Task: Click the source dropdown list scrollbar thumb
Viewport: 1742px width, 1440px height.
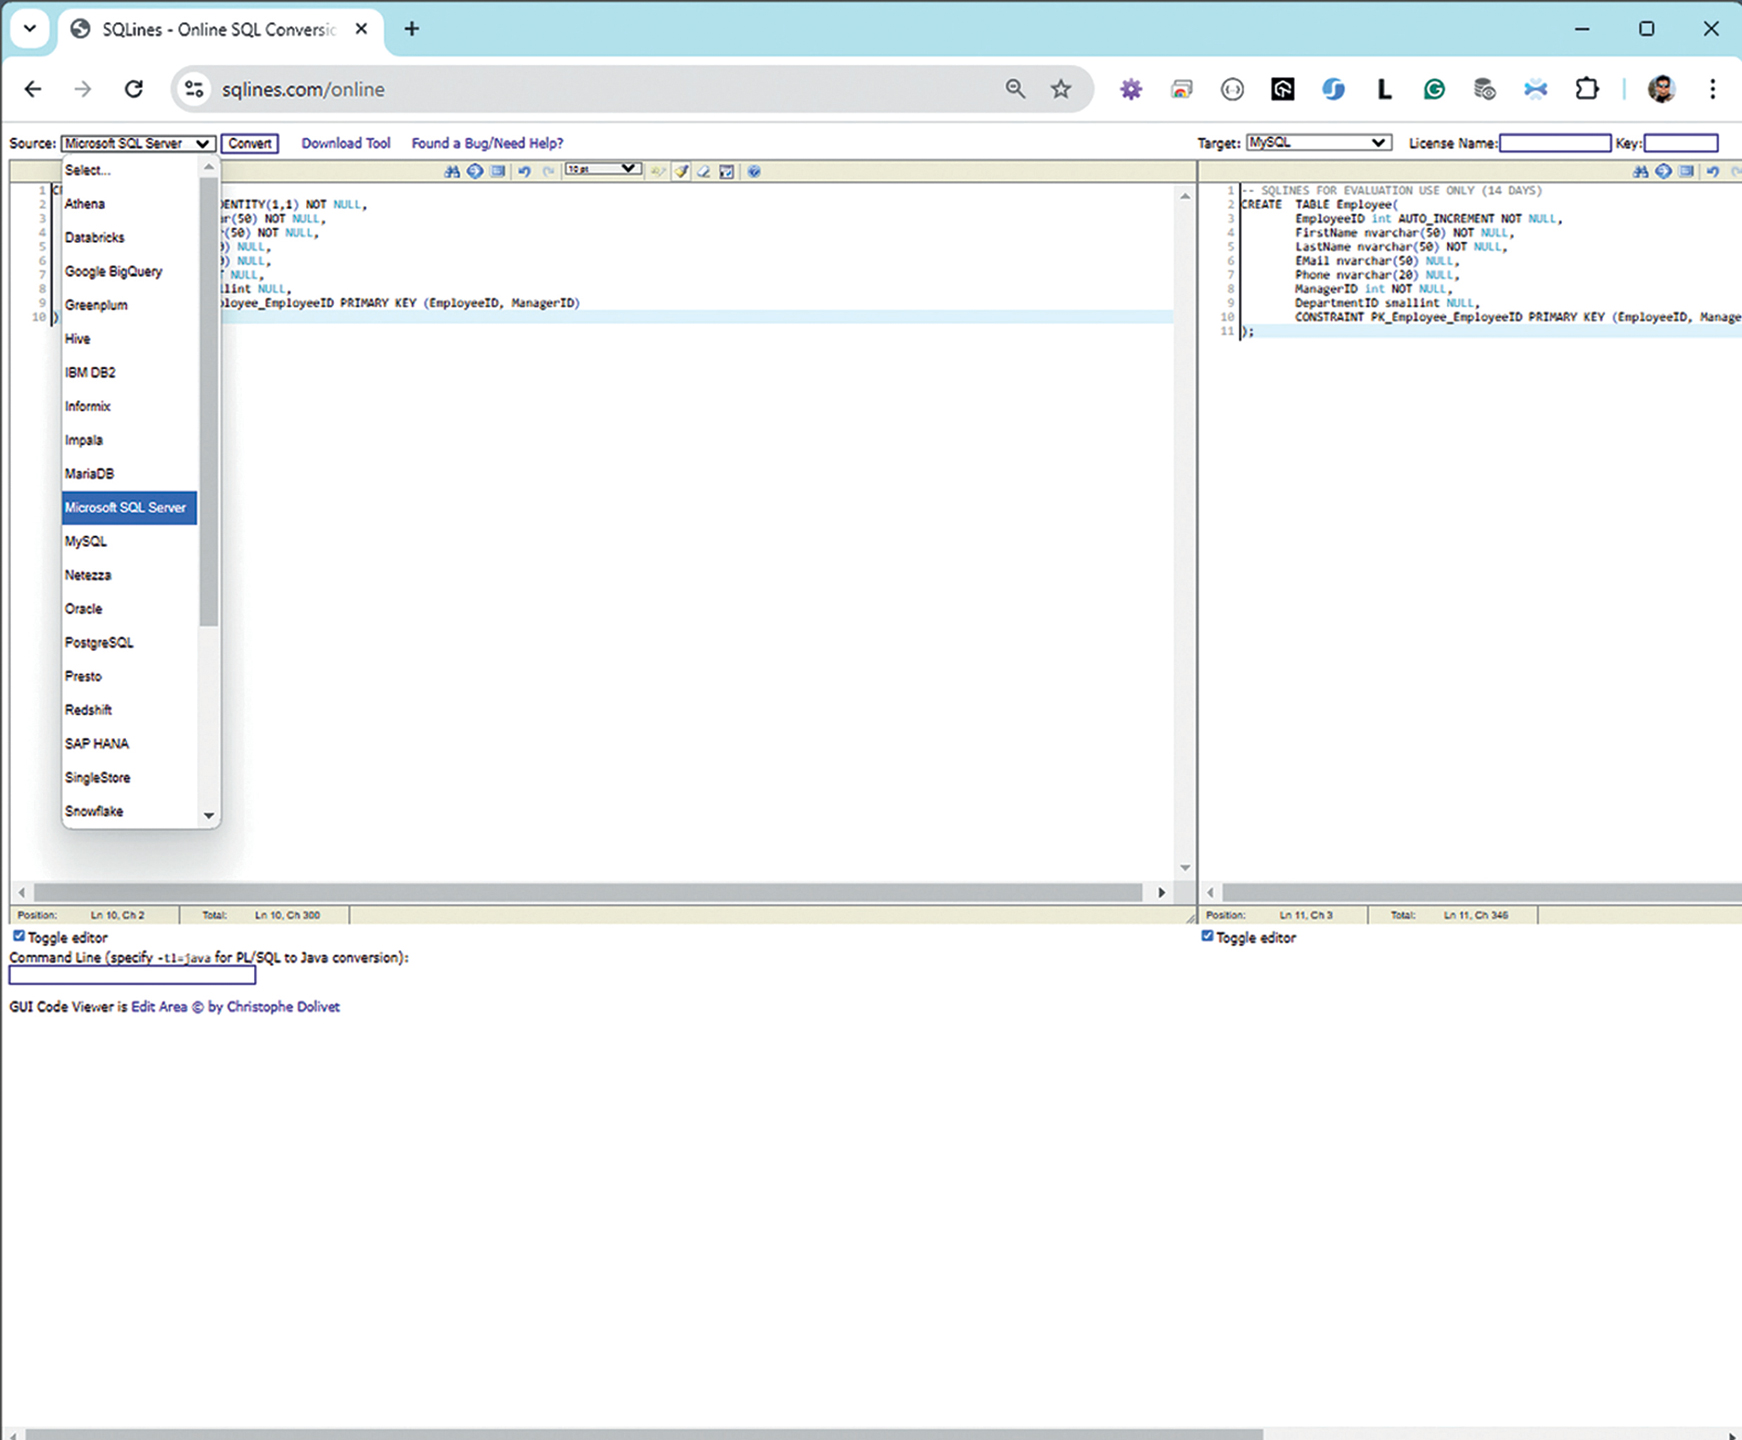Action: coord(208,402)
